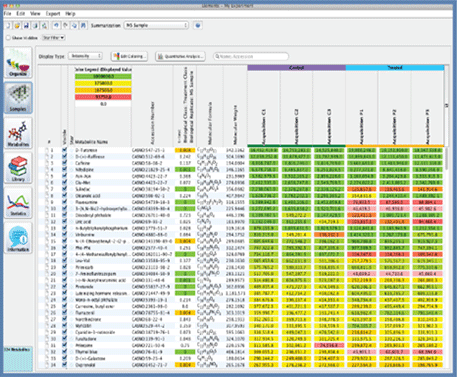Open the Display Type Intensity dropdown

click(x=85, y=56)
